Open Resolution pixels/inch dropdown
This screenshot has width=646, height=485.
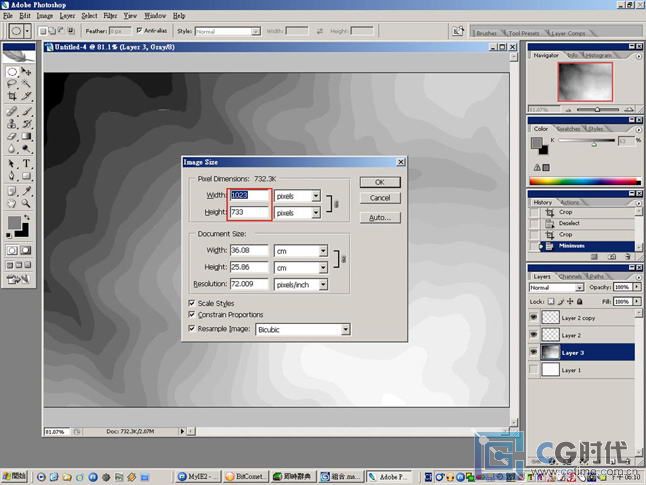tap(323, 284)
